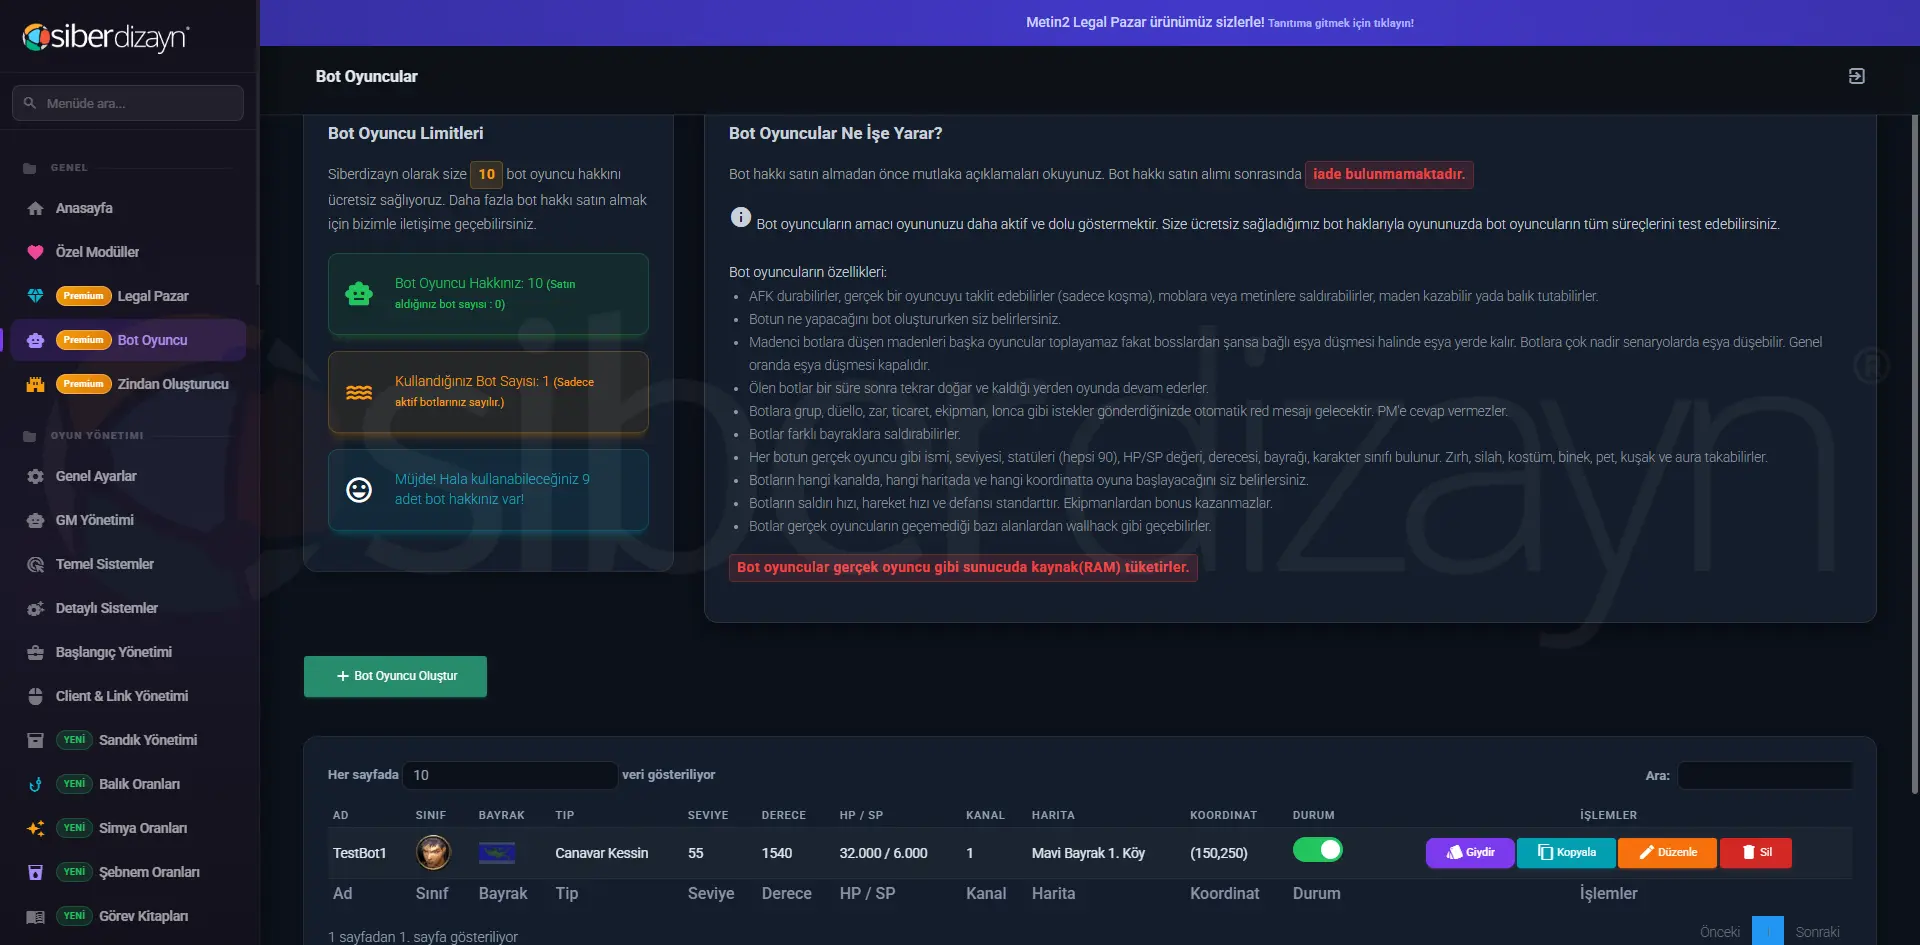Screen dimensions: 1920x945
Task: Open the rows-per-page selector showing 10
Action: 510,775
